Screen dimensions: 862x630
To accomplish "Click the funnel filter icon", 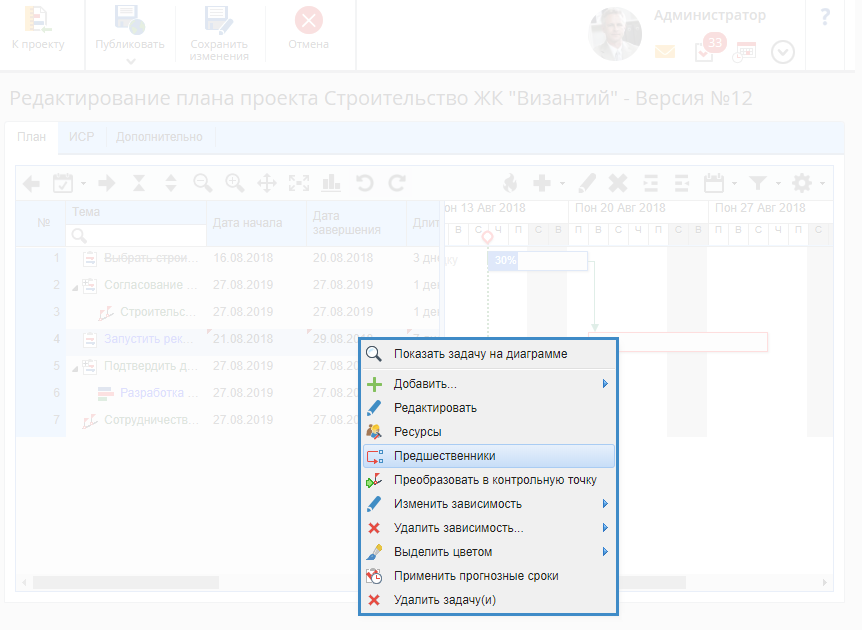I will [x=758, y=183].
